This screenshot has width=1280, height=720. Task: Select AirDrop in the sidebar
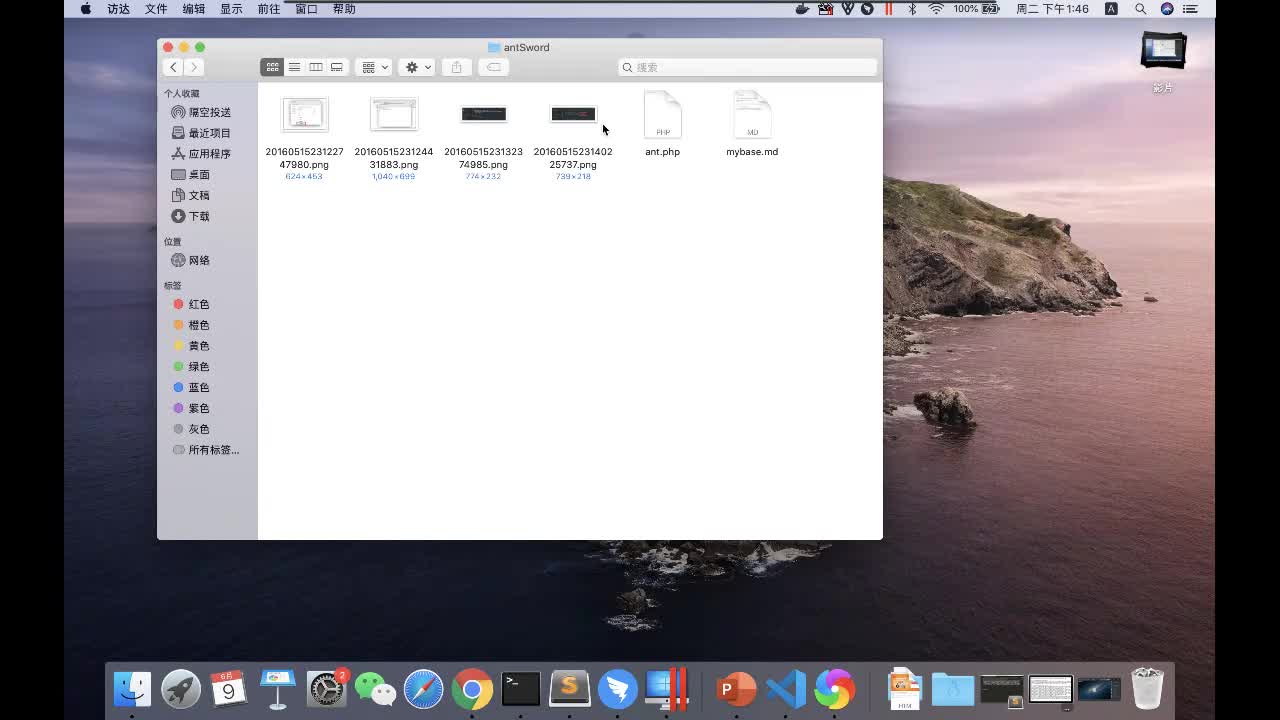coord(201,112)
